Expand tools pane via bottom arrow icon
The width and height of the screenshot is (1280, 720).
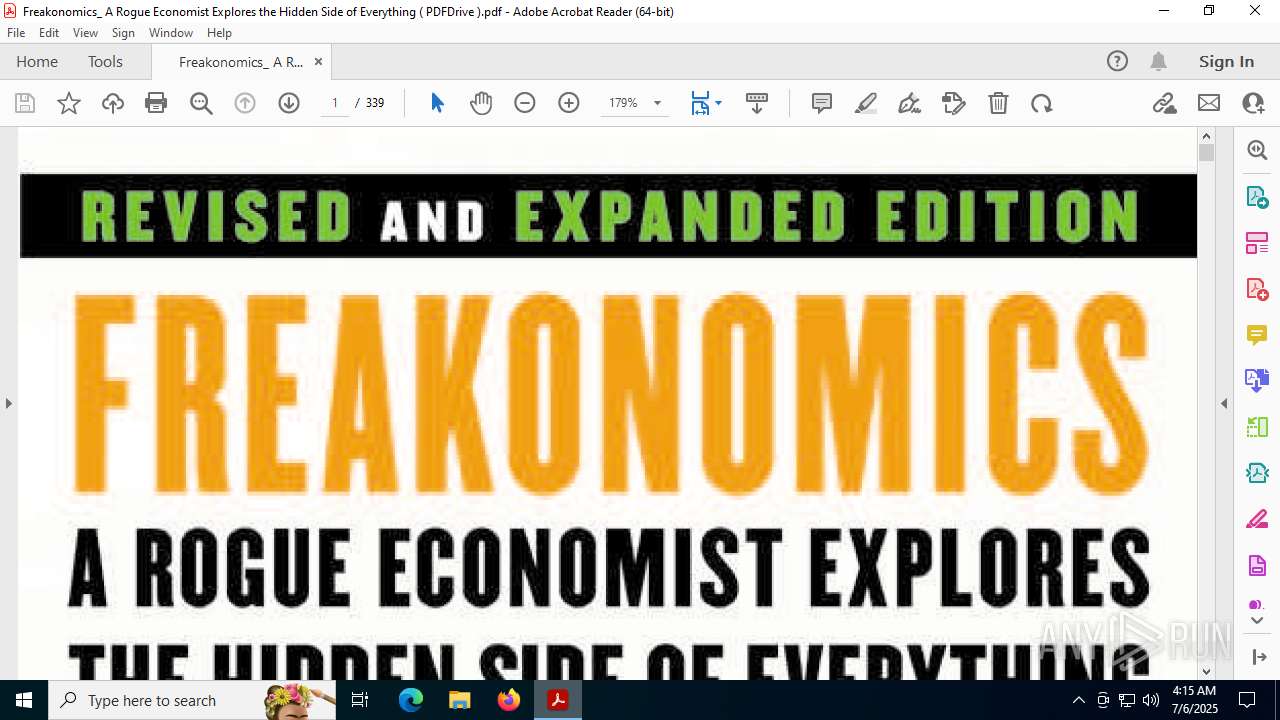1258,657
